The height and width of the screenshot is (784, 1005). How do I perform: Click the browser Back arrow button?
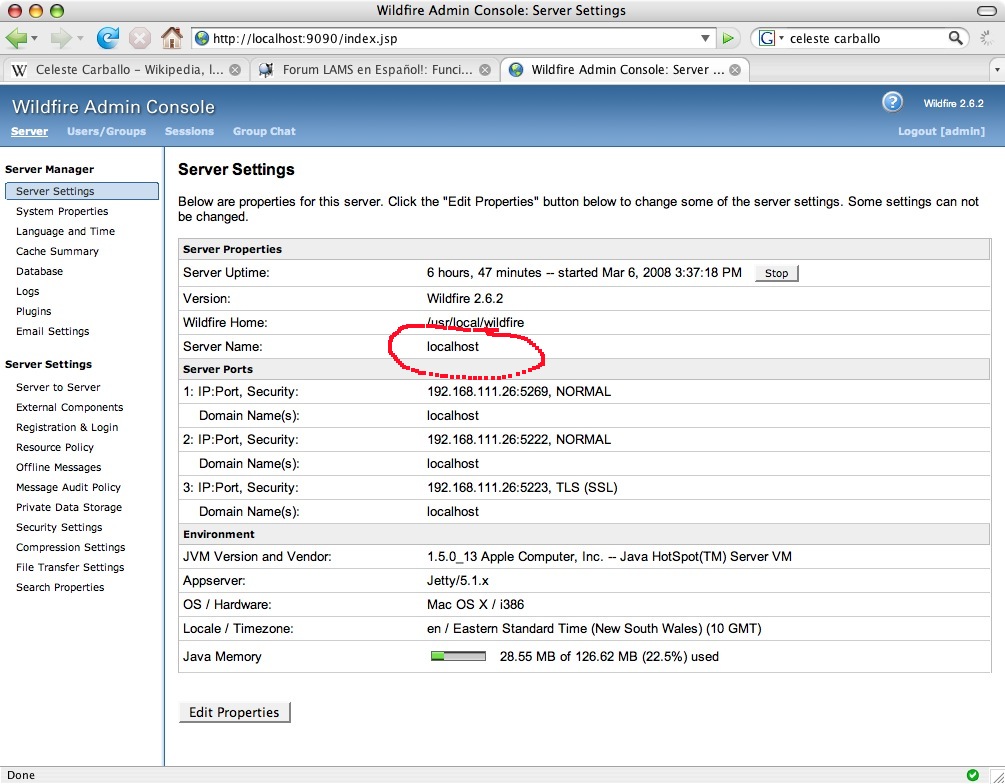[x=17, y=38]
